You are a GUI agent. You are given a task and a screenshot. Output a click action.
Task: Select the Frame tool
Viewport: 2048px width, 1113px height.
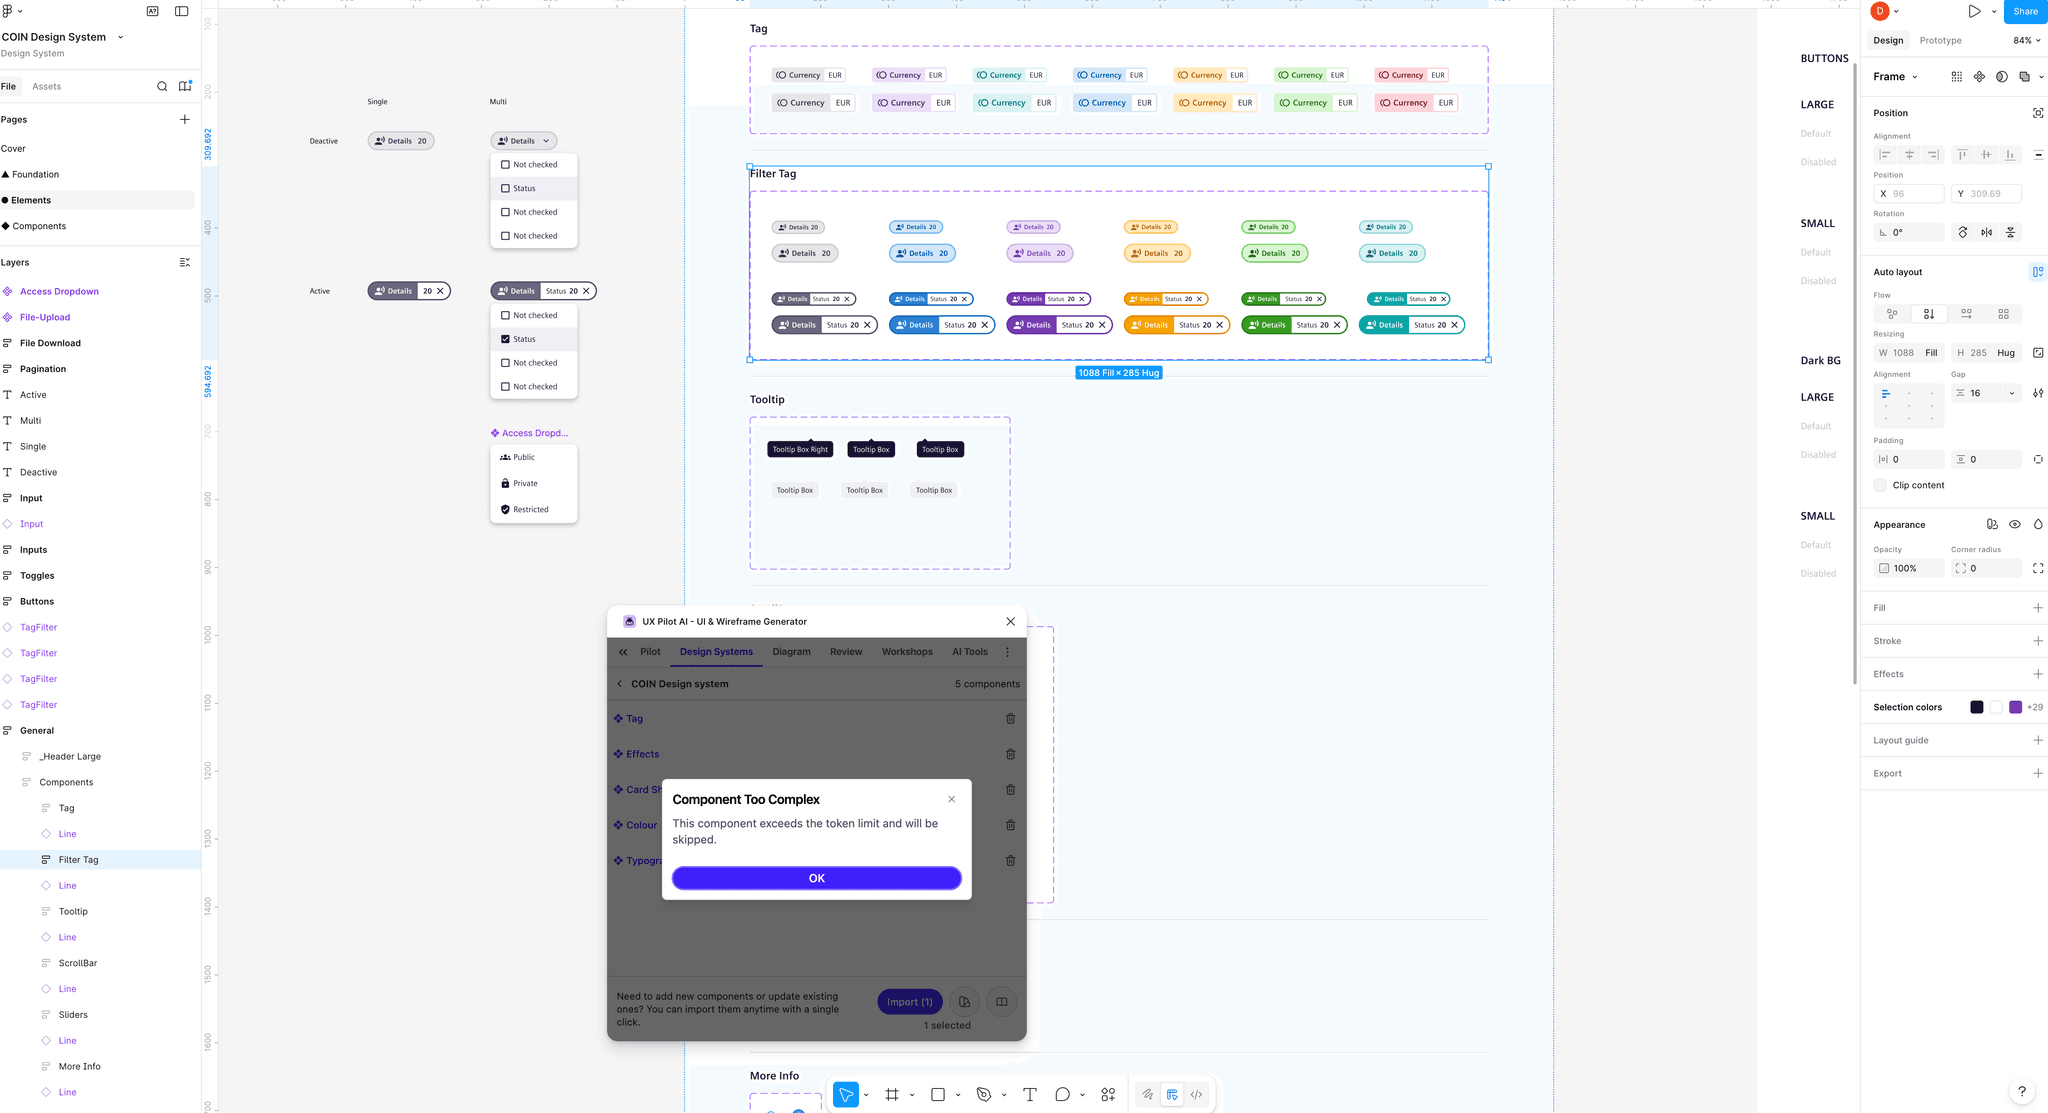(892, 1095)
